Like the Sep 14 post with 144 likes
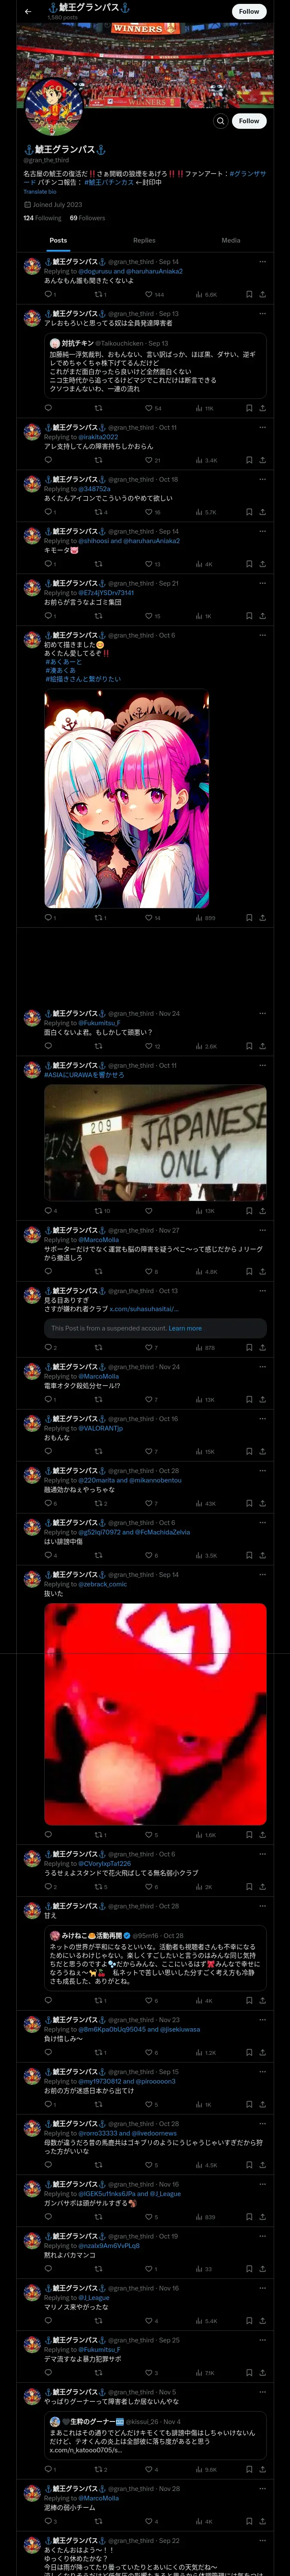The image size is (290, 2576). pyautogui.click(x=154, y=295)
